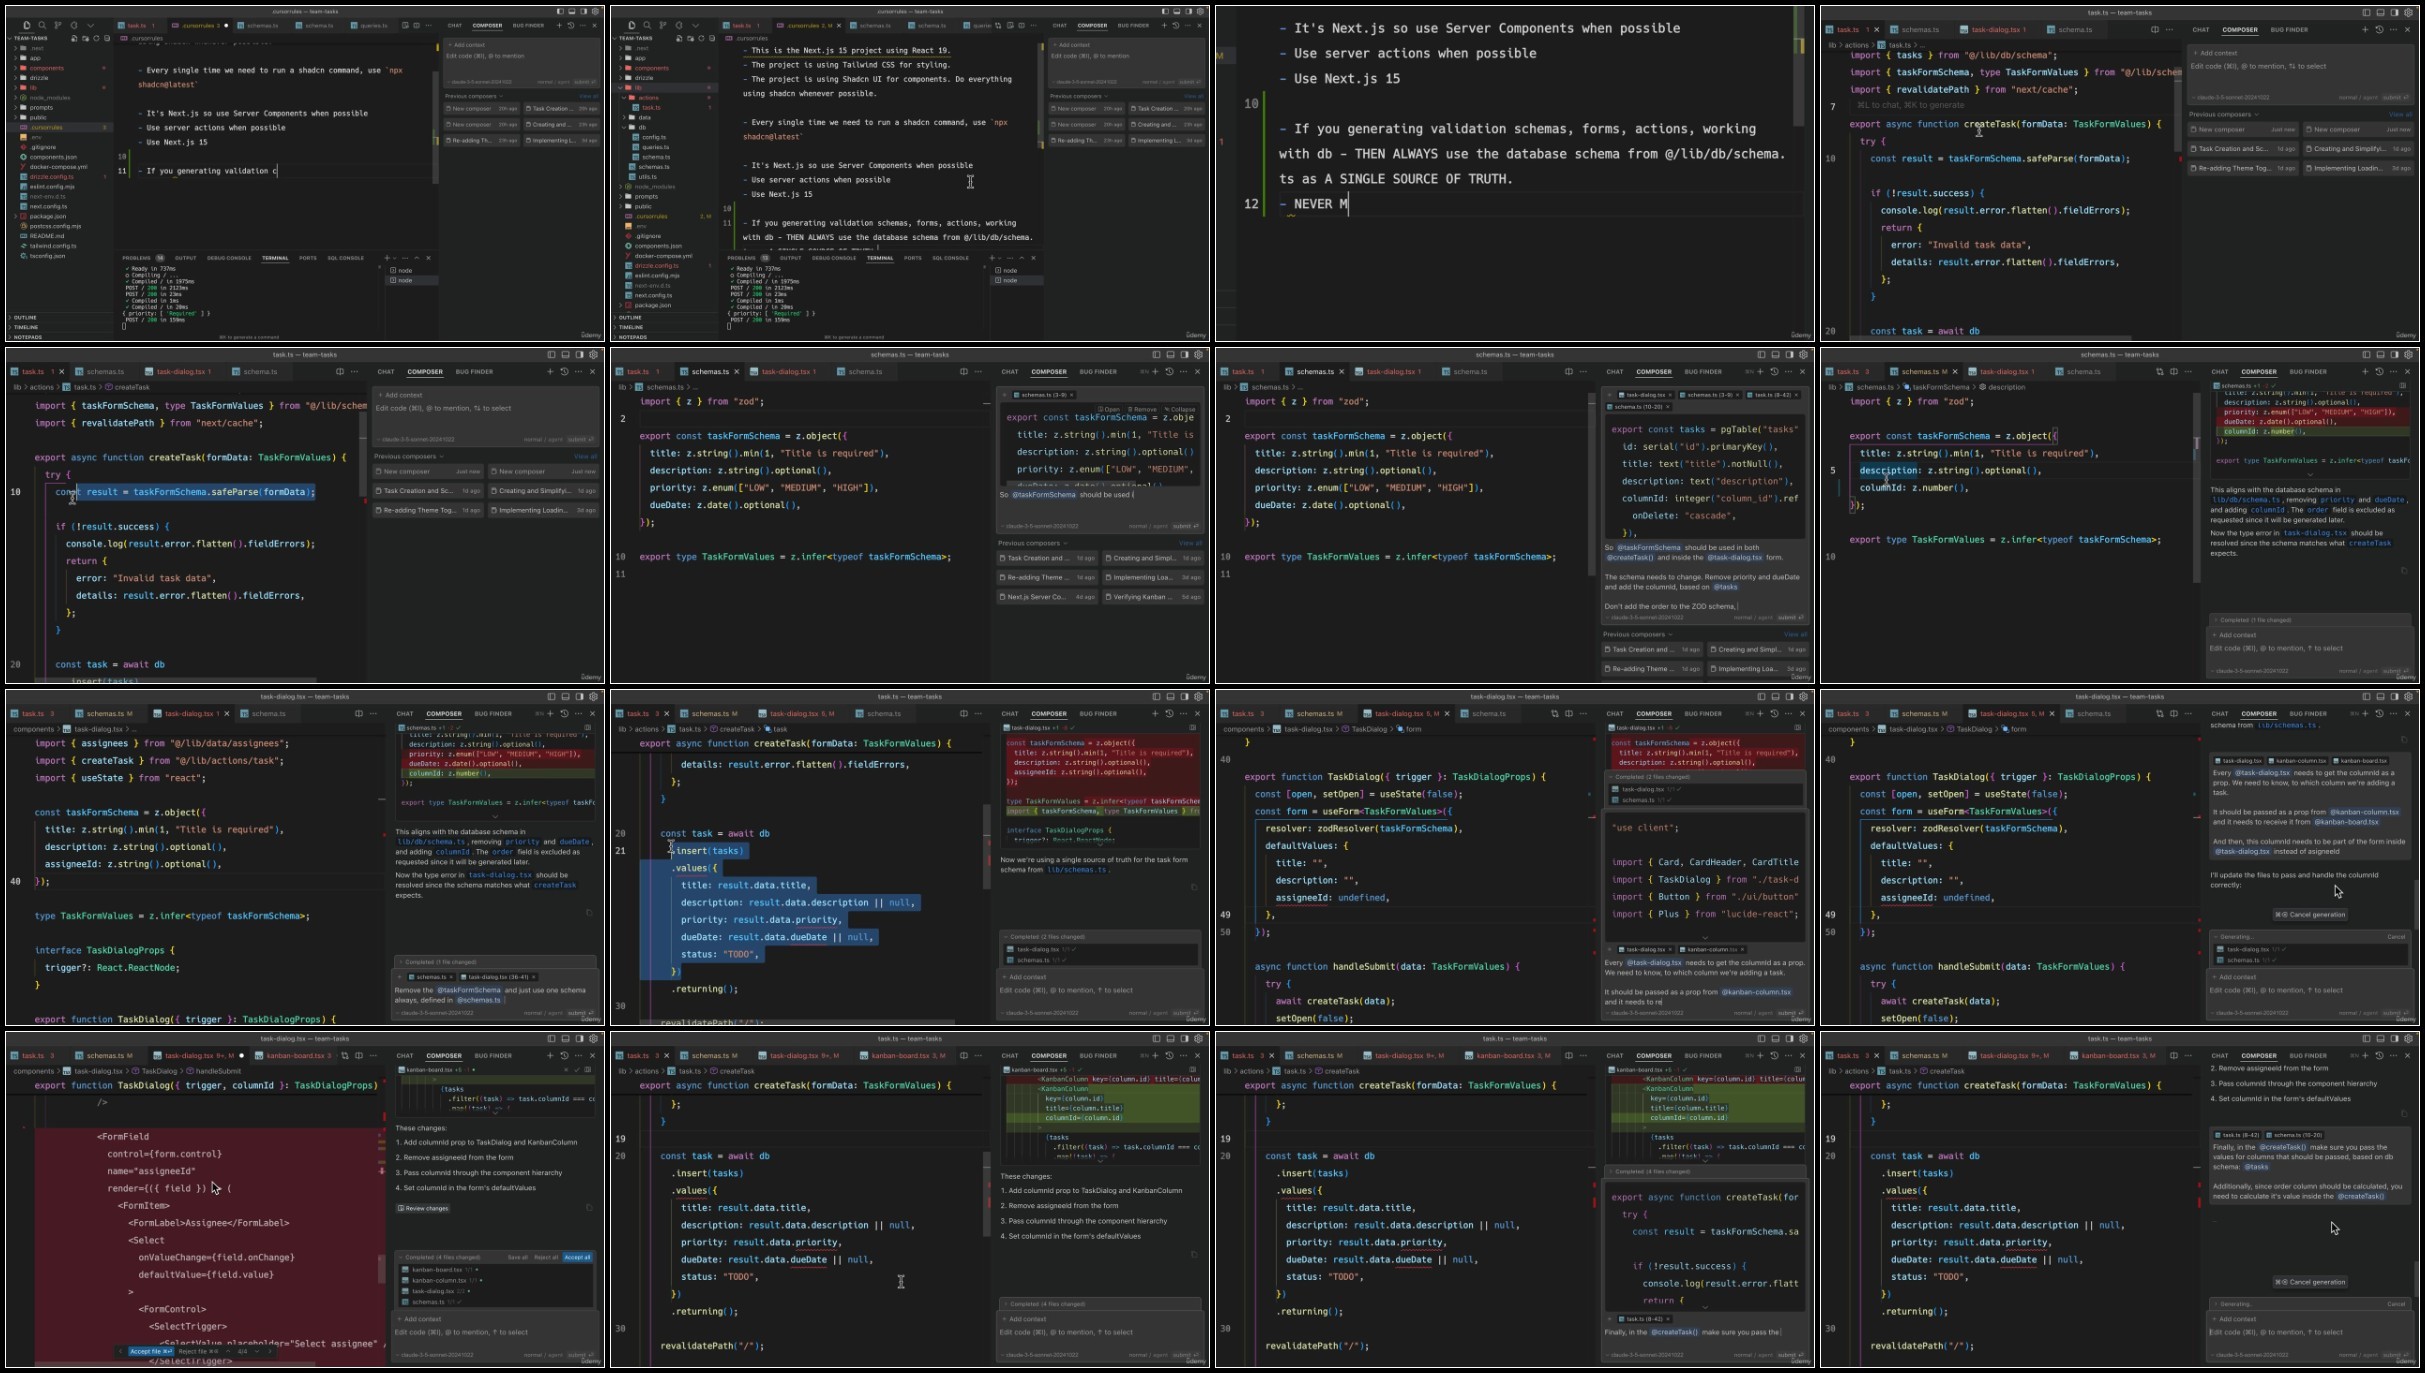The width and height of the screenshot is (2425, 1373).
Task: Open Explorer icon in window listing README.md
Action: point(27,25)
